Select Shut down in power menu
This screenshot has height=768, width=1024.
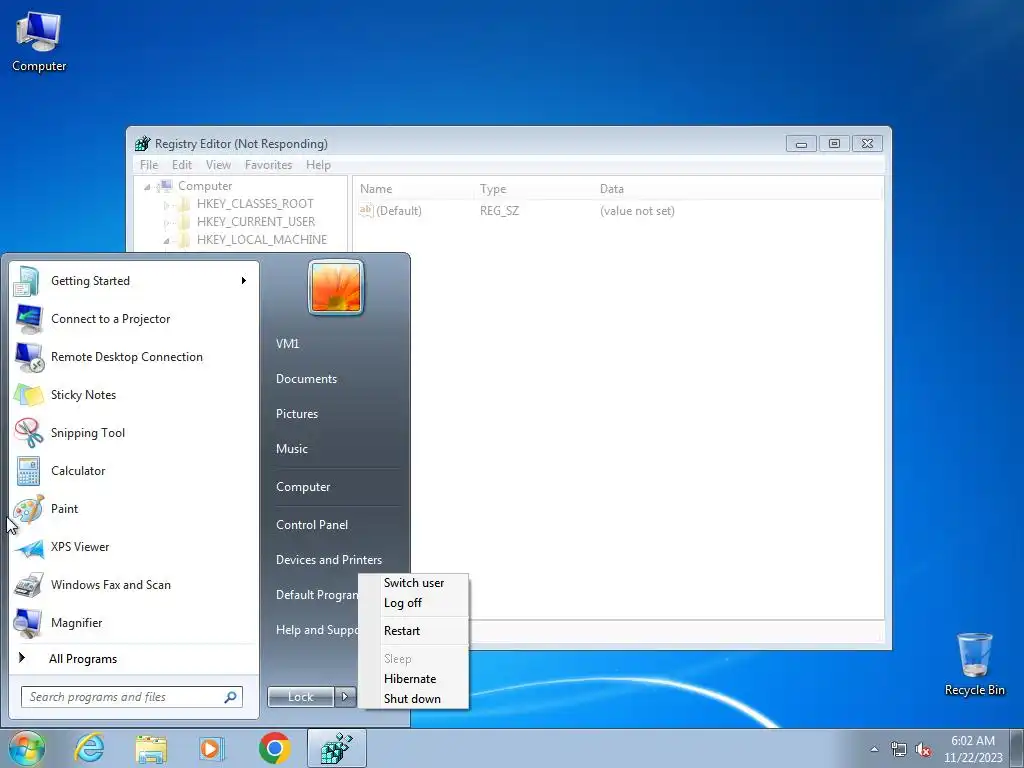[413, 699]
